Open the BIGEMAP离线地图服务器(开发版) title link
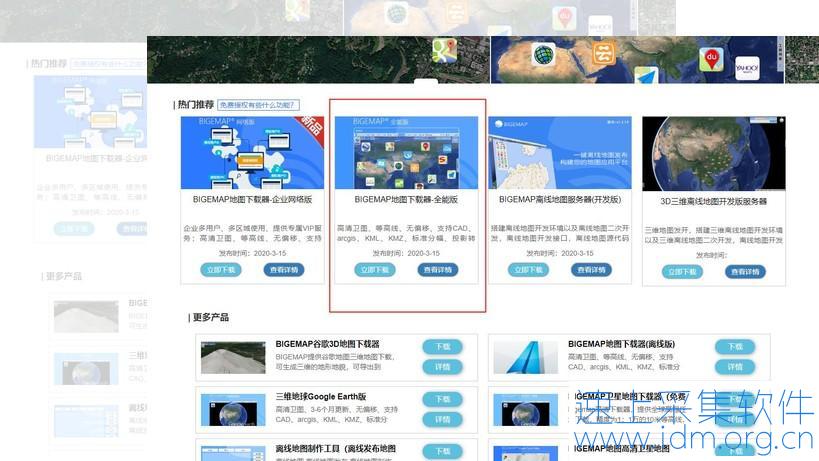 click(560, 199)
